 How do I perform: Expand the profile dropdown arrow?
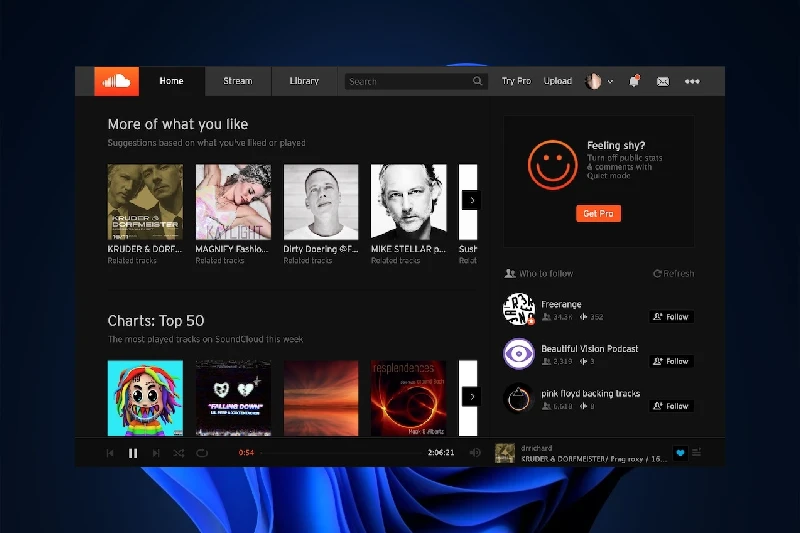(x=610, y=82)
